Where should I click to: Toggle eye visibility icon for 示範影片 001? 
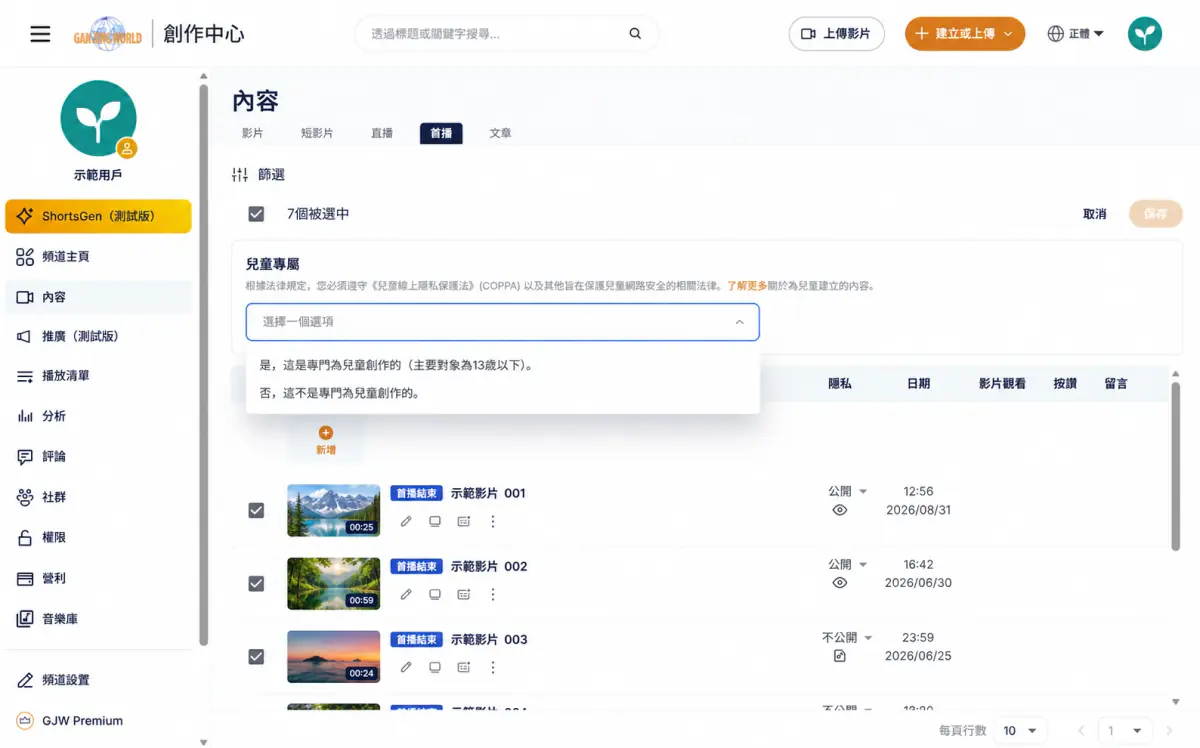(x=840, y=510)
